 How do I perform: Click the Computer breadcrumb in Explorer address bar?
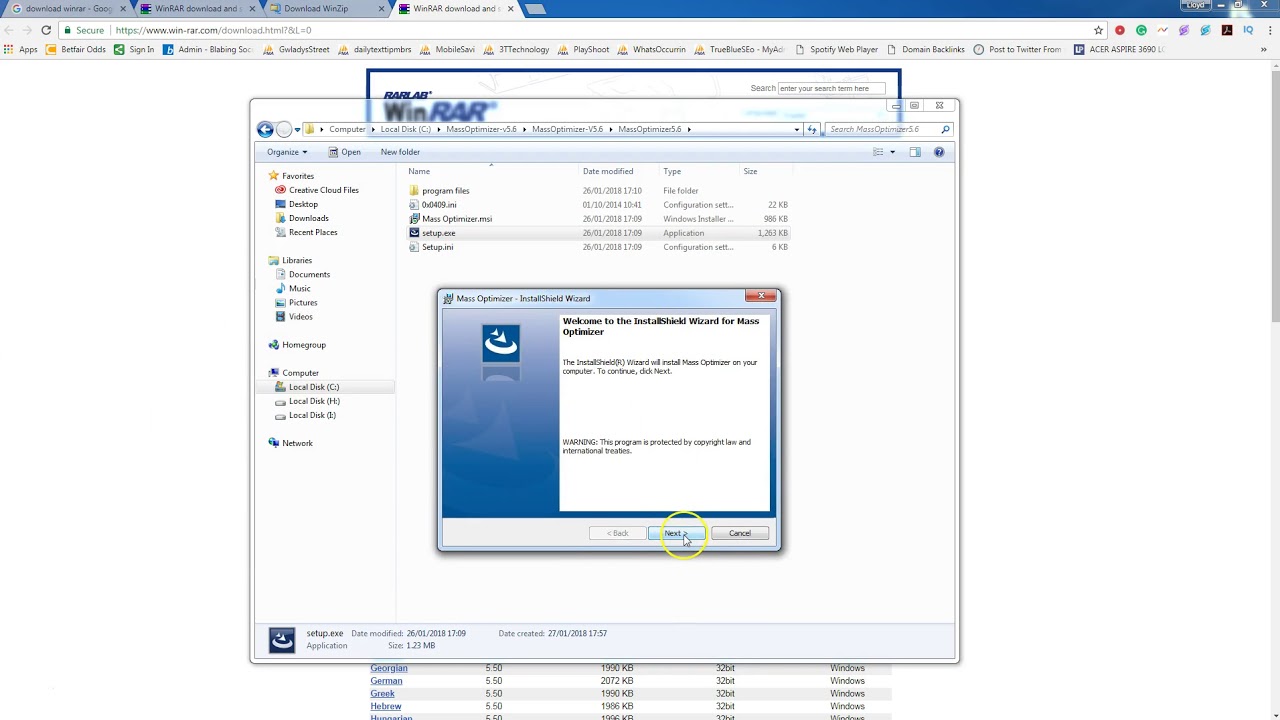tap(347, 129)
